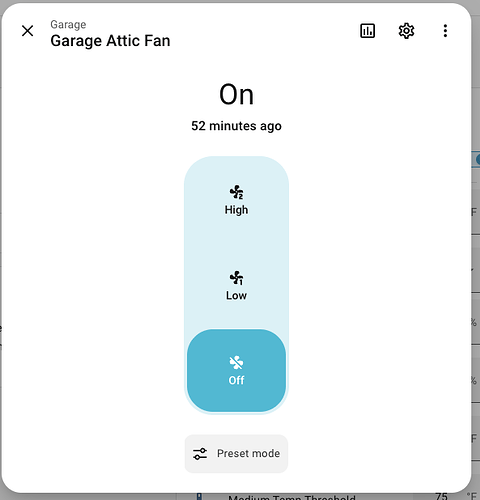The height and width of the screenshot is (500, 480).
Task: Open the history chart icon
Action: (367, 31)
